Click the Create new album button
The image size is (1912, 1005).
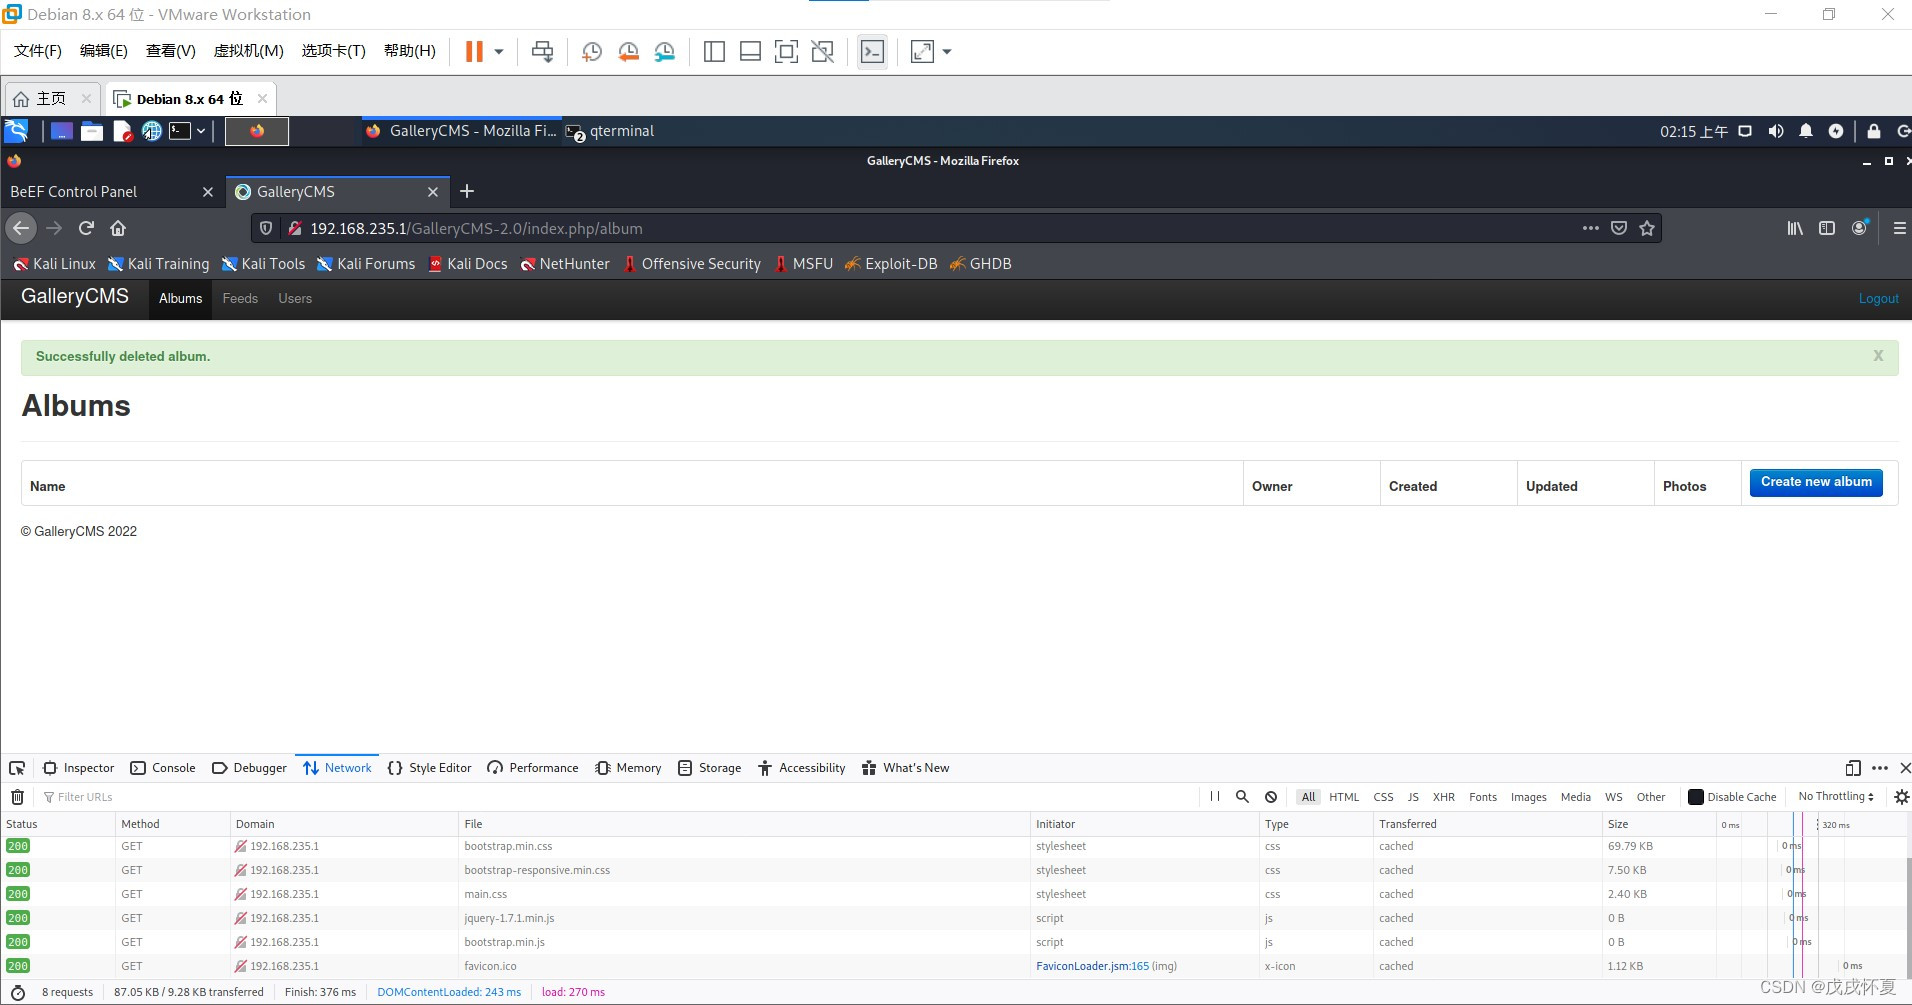click(x=1816, y=482)
